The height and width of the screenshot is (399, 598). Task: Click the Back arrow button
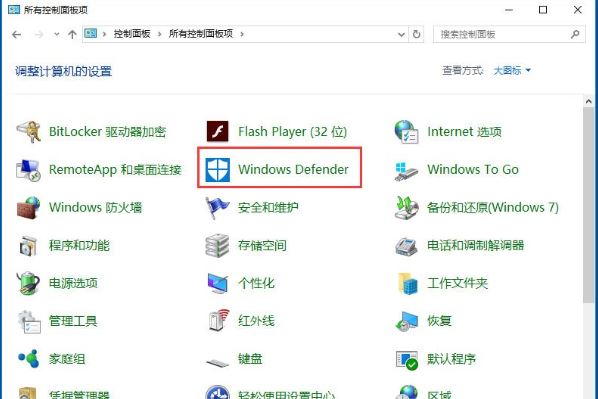(16, 35)
